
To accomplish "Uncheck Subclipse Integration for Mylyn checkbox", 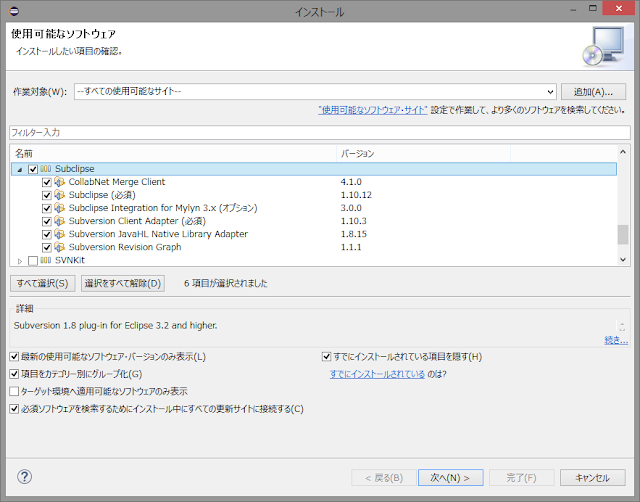I will [x=47, y=208].
